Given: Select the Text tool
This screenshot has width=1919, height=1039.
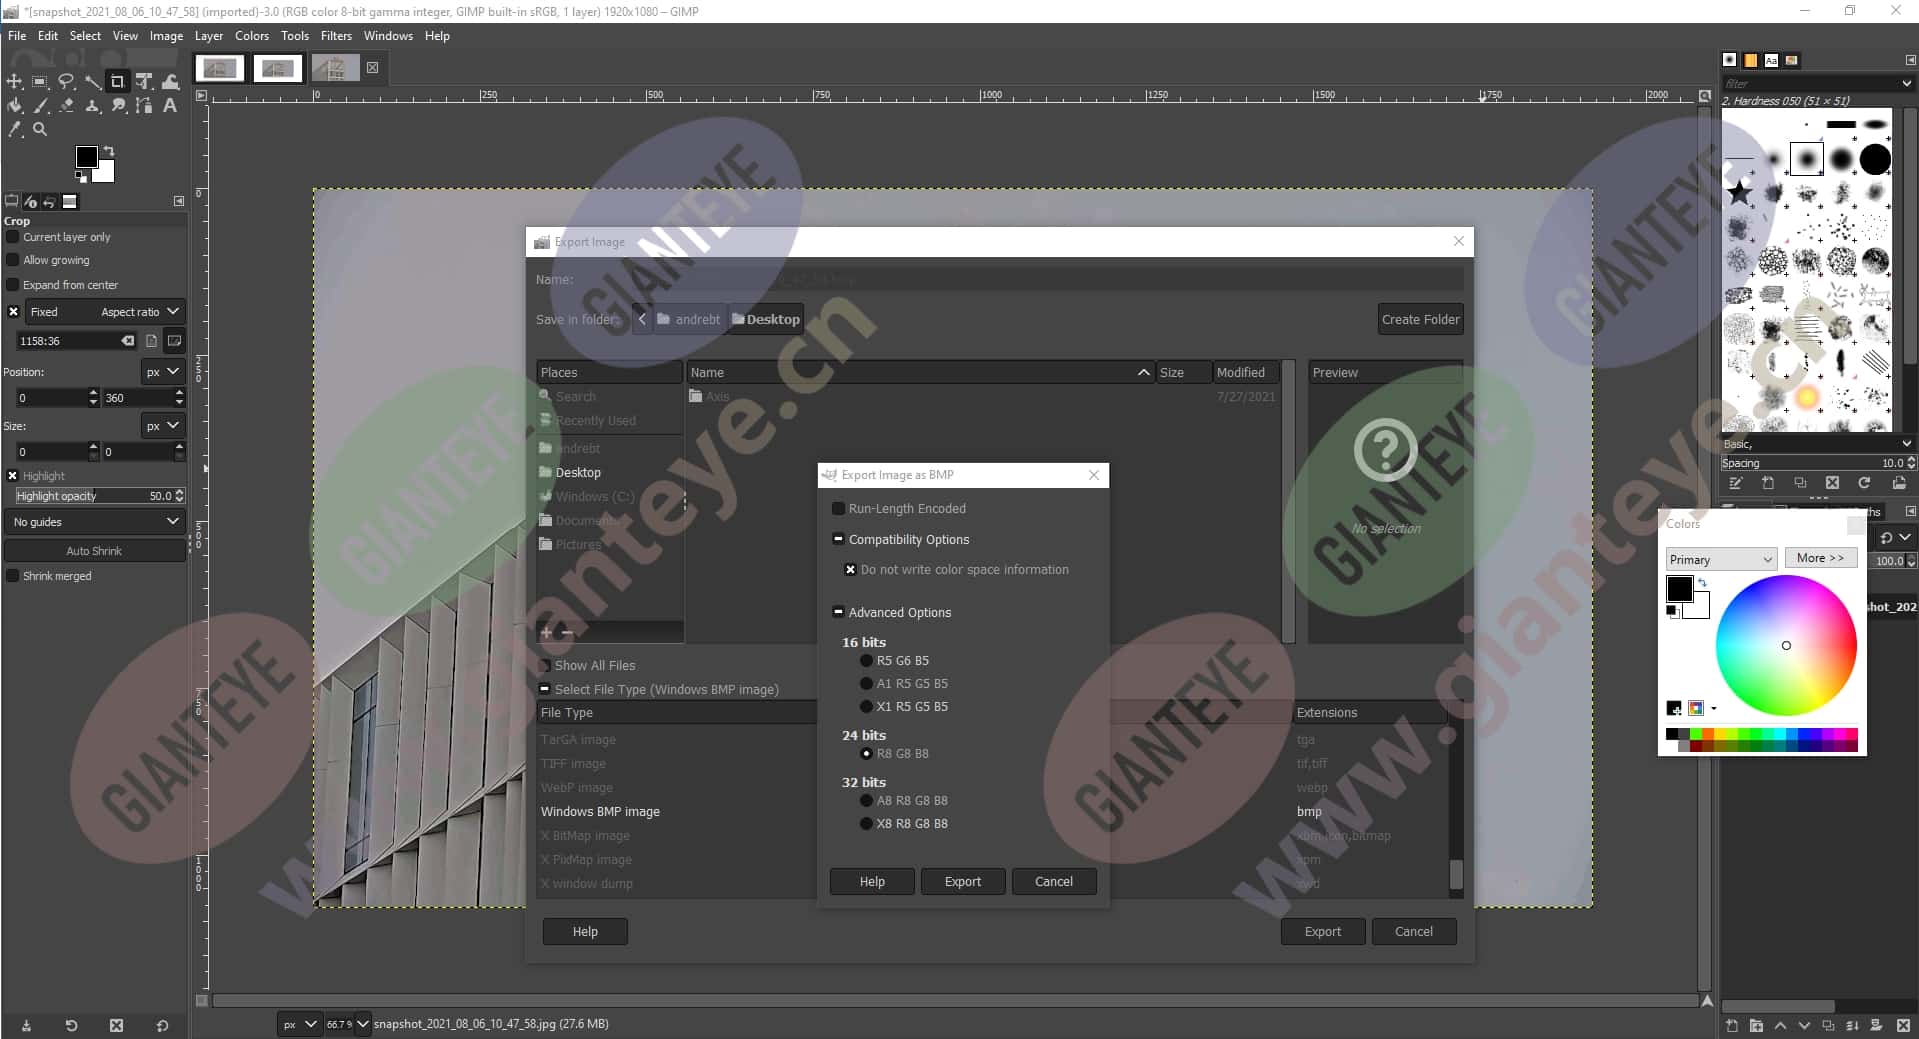Looking at the screenshot, I should click(x=170, y=105).
